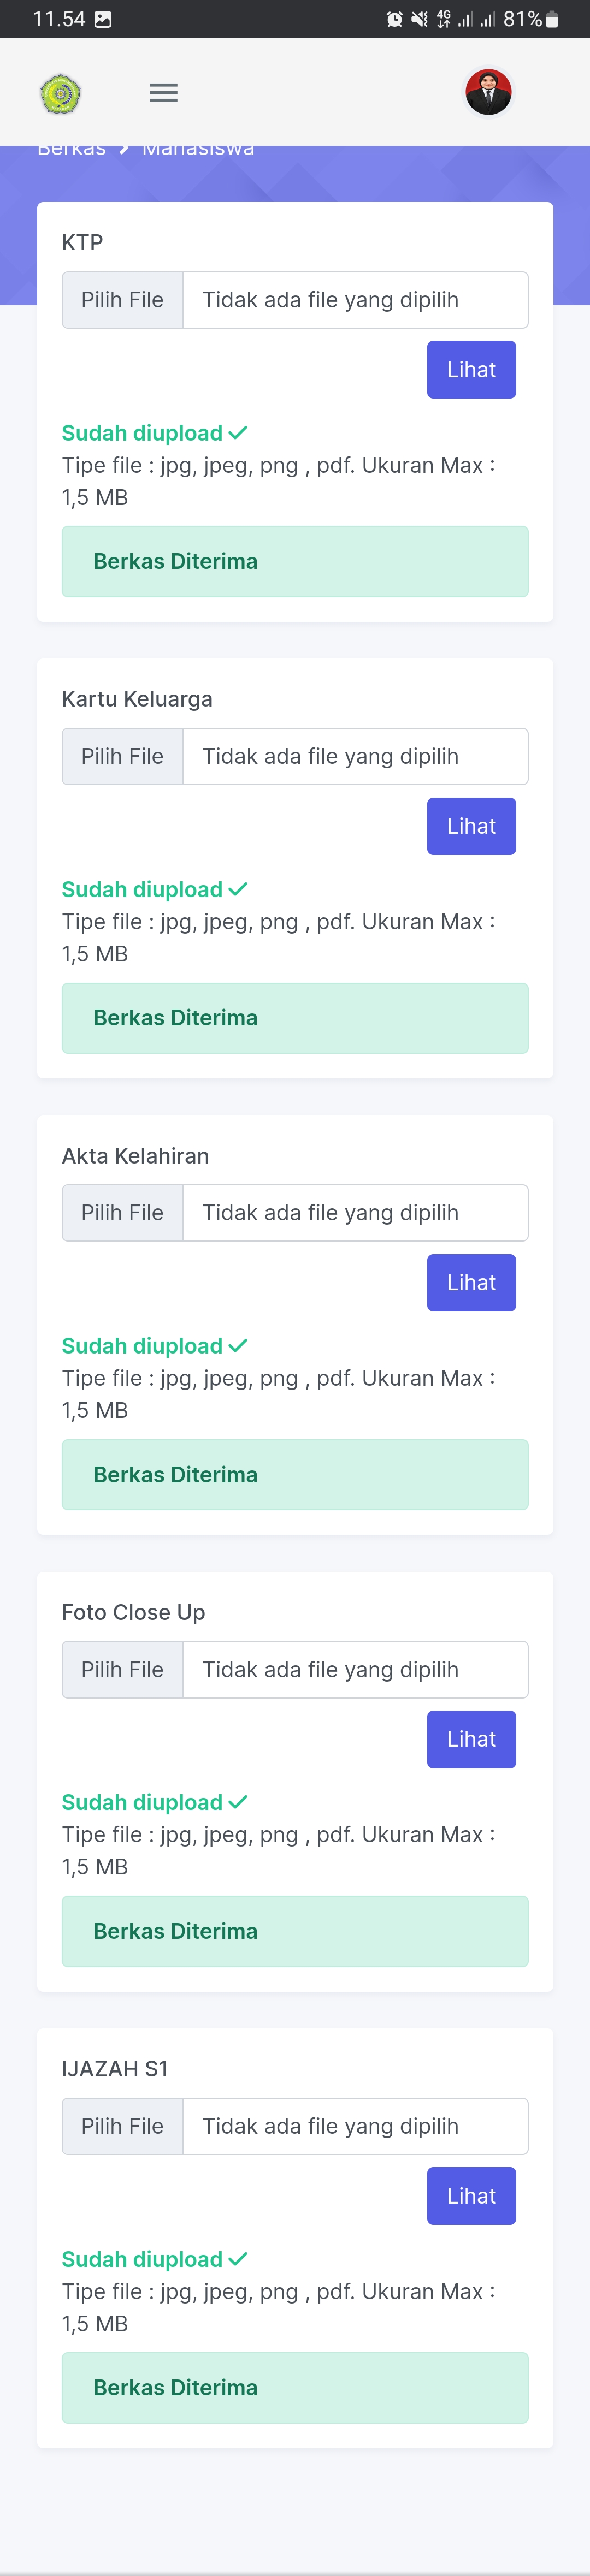
Task: Click Pilih File for Kartu Keluarga
Action: pyautogui.click(x=122, y=756)
